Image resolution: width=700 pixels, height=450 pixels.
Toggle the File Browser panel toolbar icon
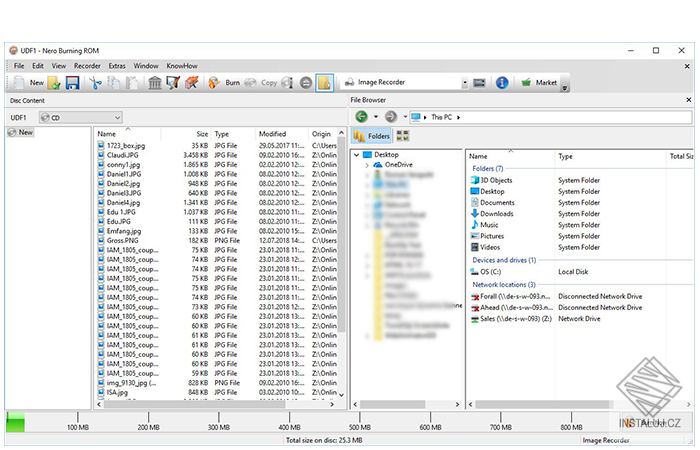click(324, 83)
